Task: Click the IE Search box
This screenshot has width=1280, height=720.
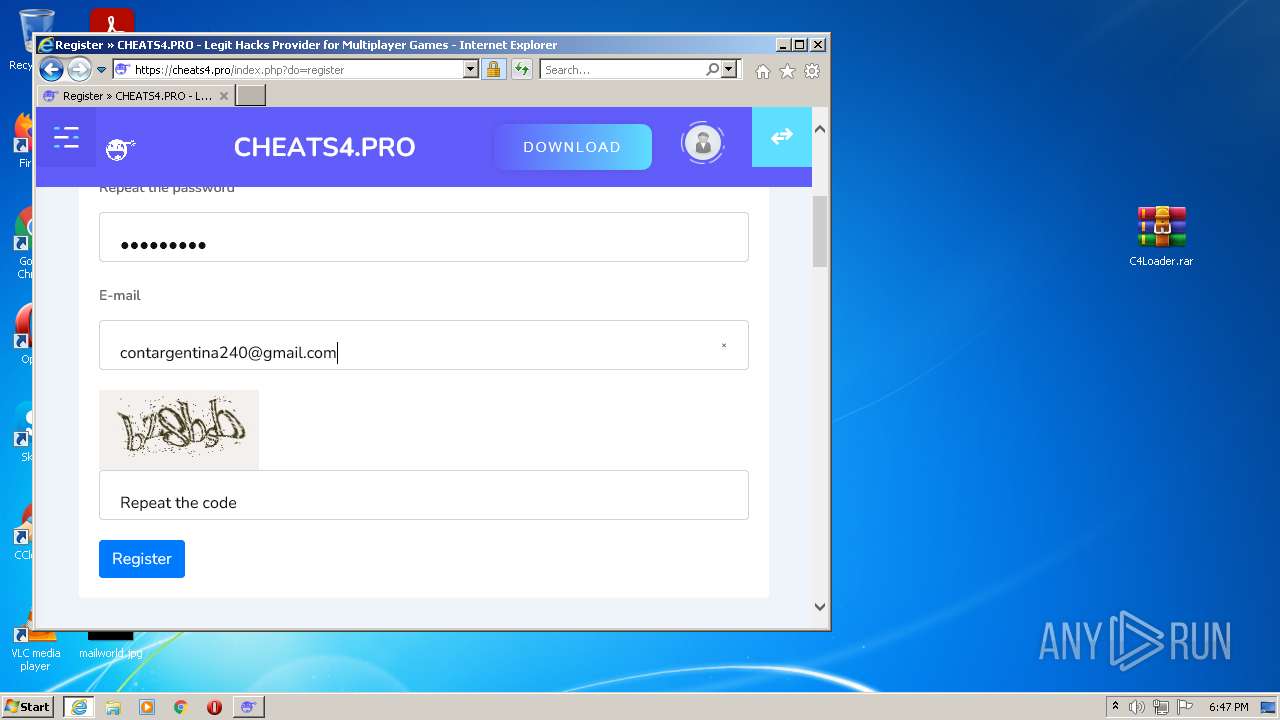Action: (622, 70)
